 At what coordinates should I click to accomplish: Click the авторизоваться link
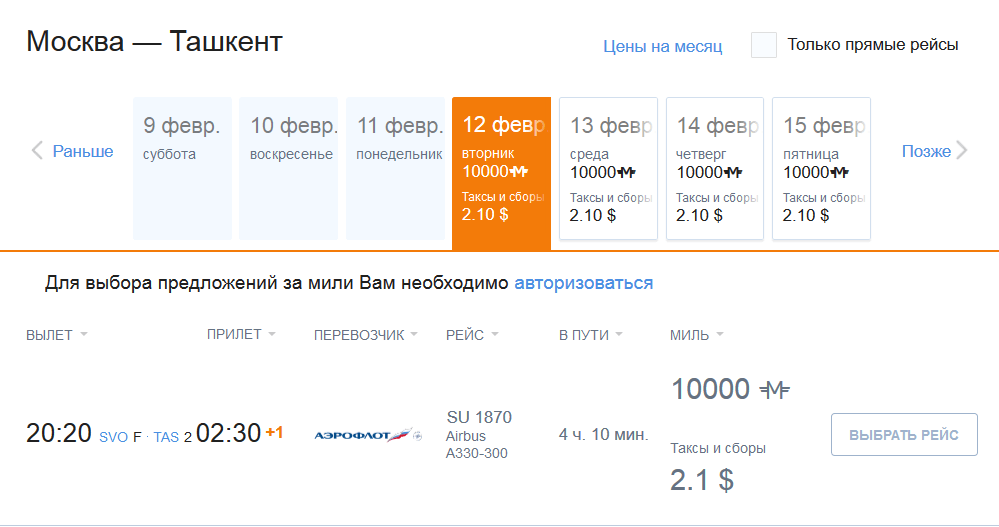pos(584,283)
